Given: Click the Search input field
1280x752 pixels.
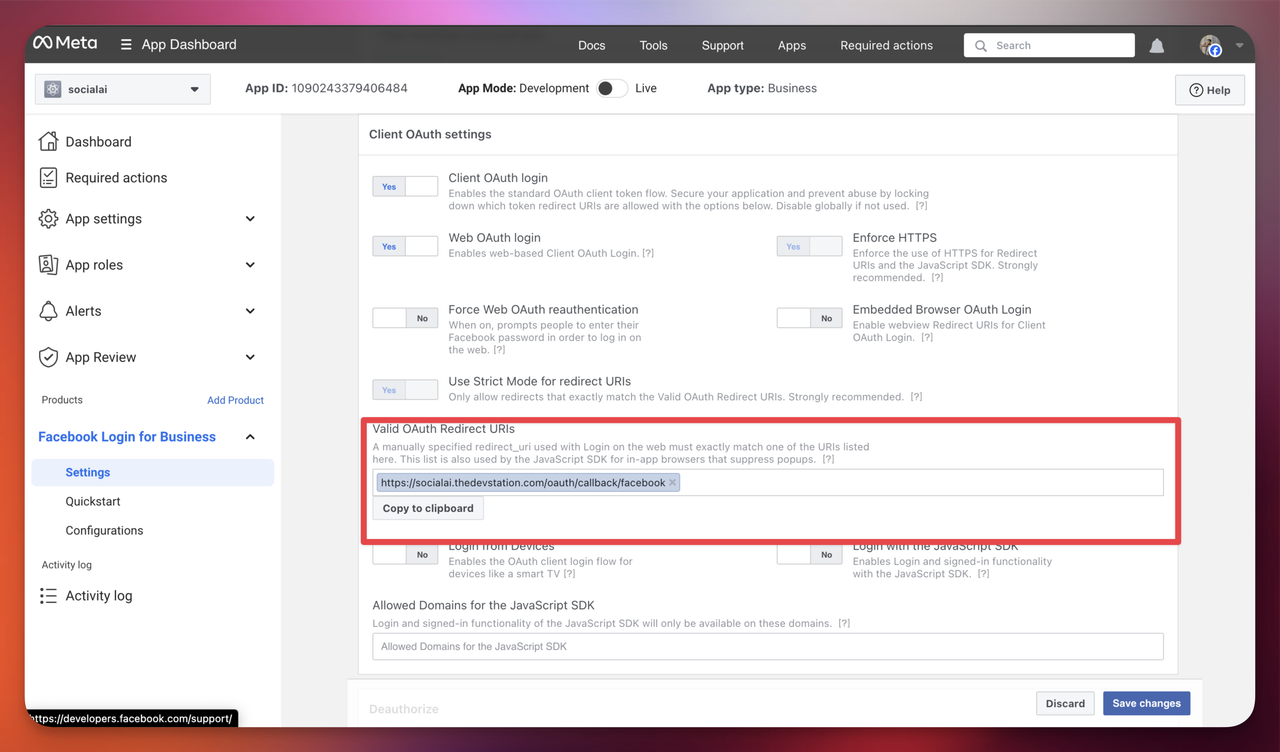Looking at the screenshot, I should 1050,46.
